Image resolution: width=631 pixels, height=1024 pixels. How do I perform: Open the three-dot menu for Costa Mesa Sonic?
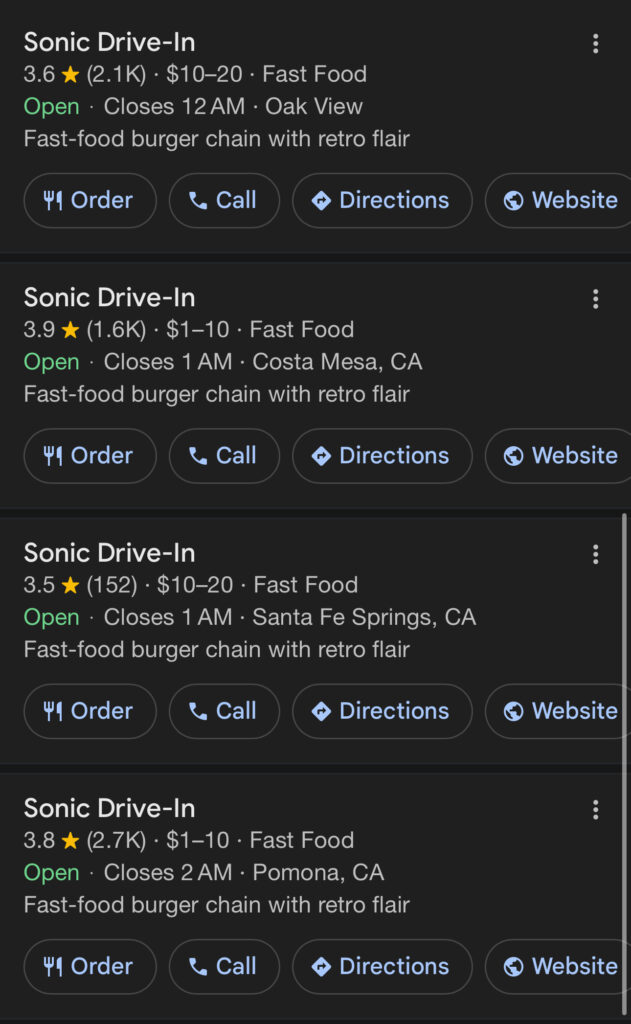coord(595,298)
